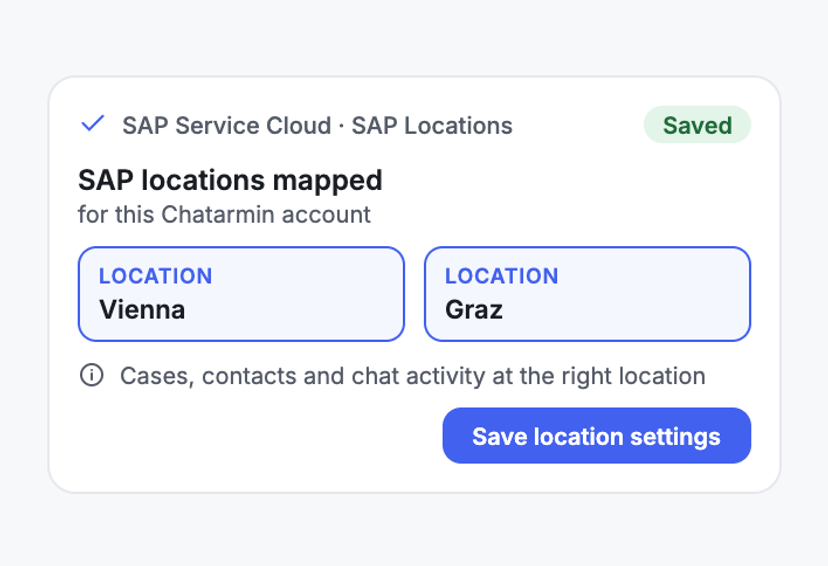This screenshot has width=828, height=566.
Task: Select the Graz location card
Action: click(x=587, y=294)
